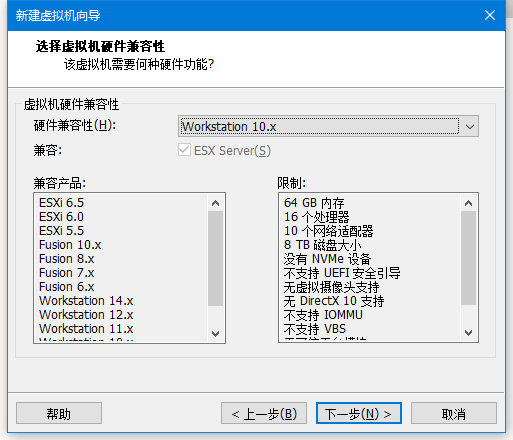Select ESXi 6.5 in compatible products
513x440 pixels.
(62, 203)
